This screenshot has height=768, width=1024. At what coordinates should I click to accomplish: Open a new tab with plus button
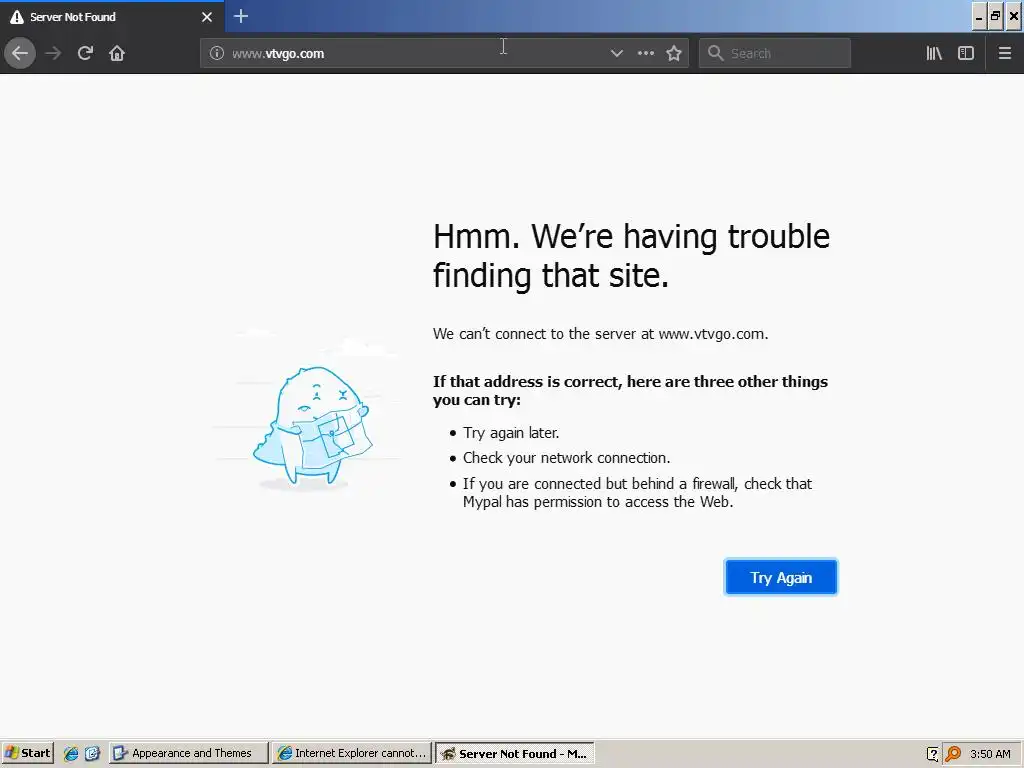(x=241, y=16)
